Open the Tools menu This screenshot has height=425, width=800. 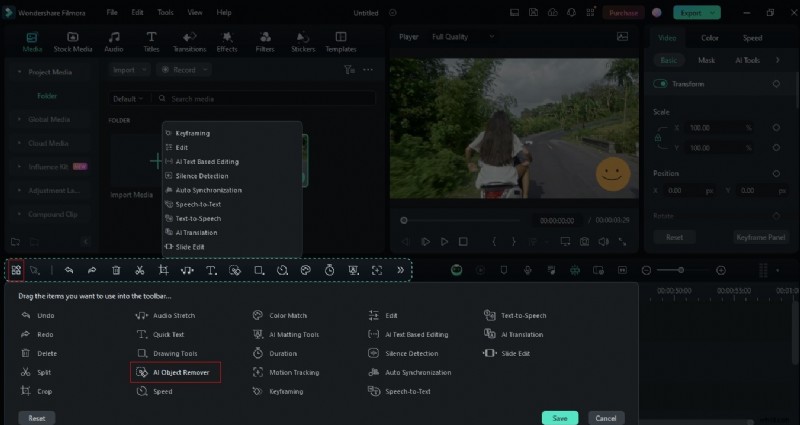165,12
